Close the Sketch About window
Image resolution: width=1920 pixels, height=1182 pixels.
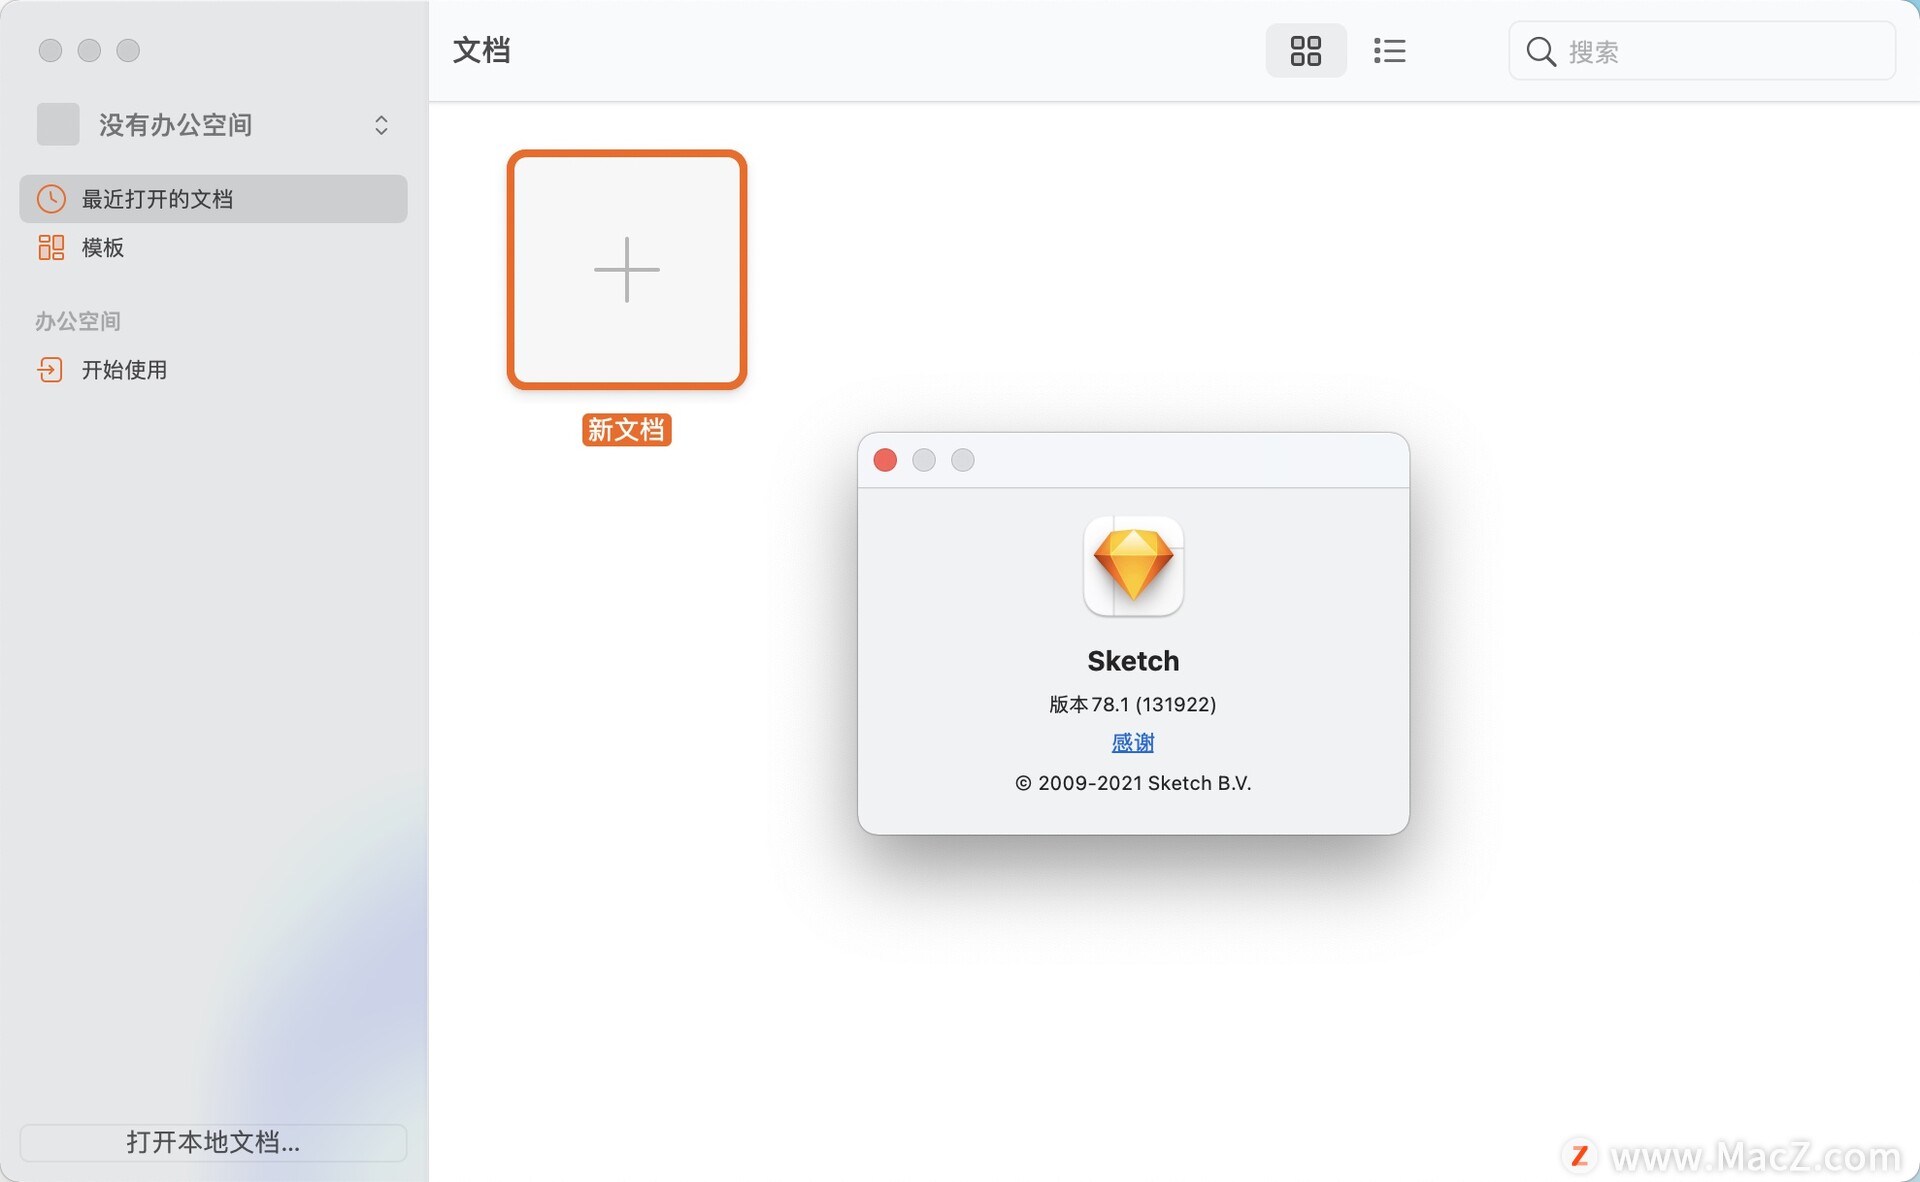point(885,460)
